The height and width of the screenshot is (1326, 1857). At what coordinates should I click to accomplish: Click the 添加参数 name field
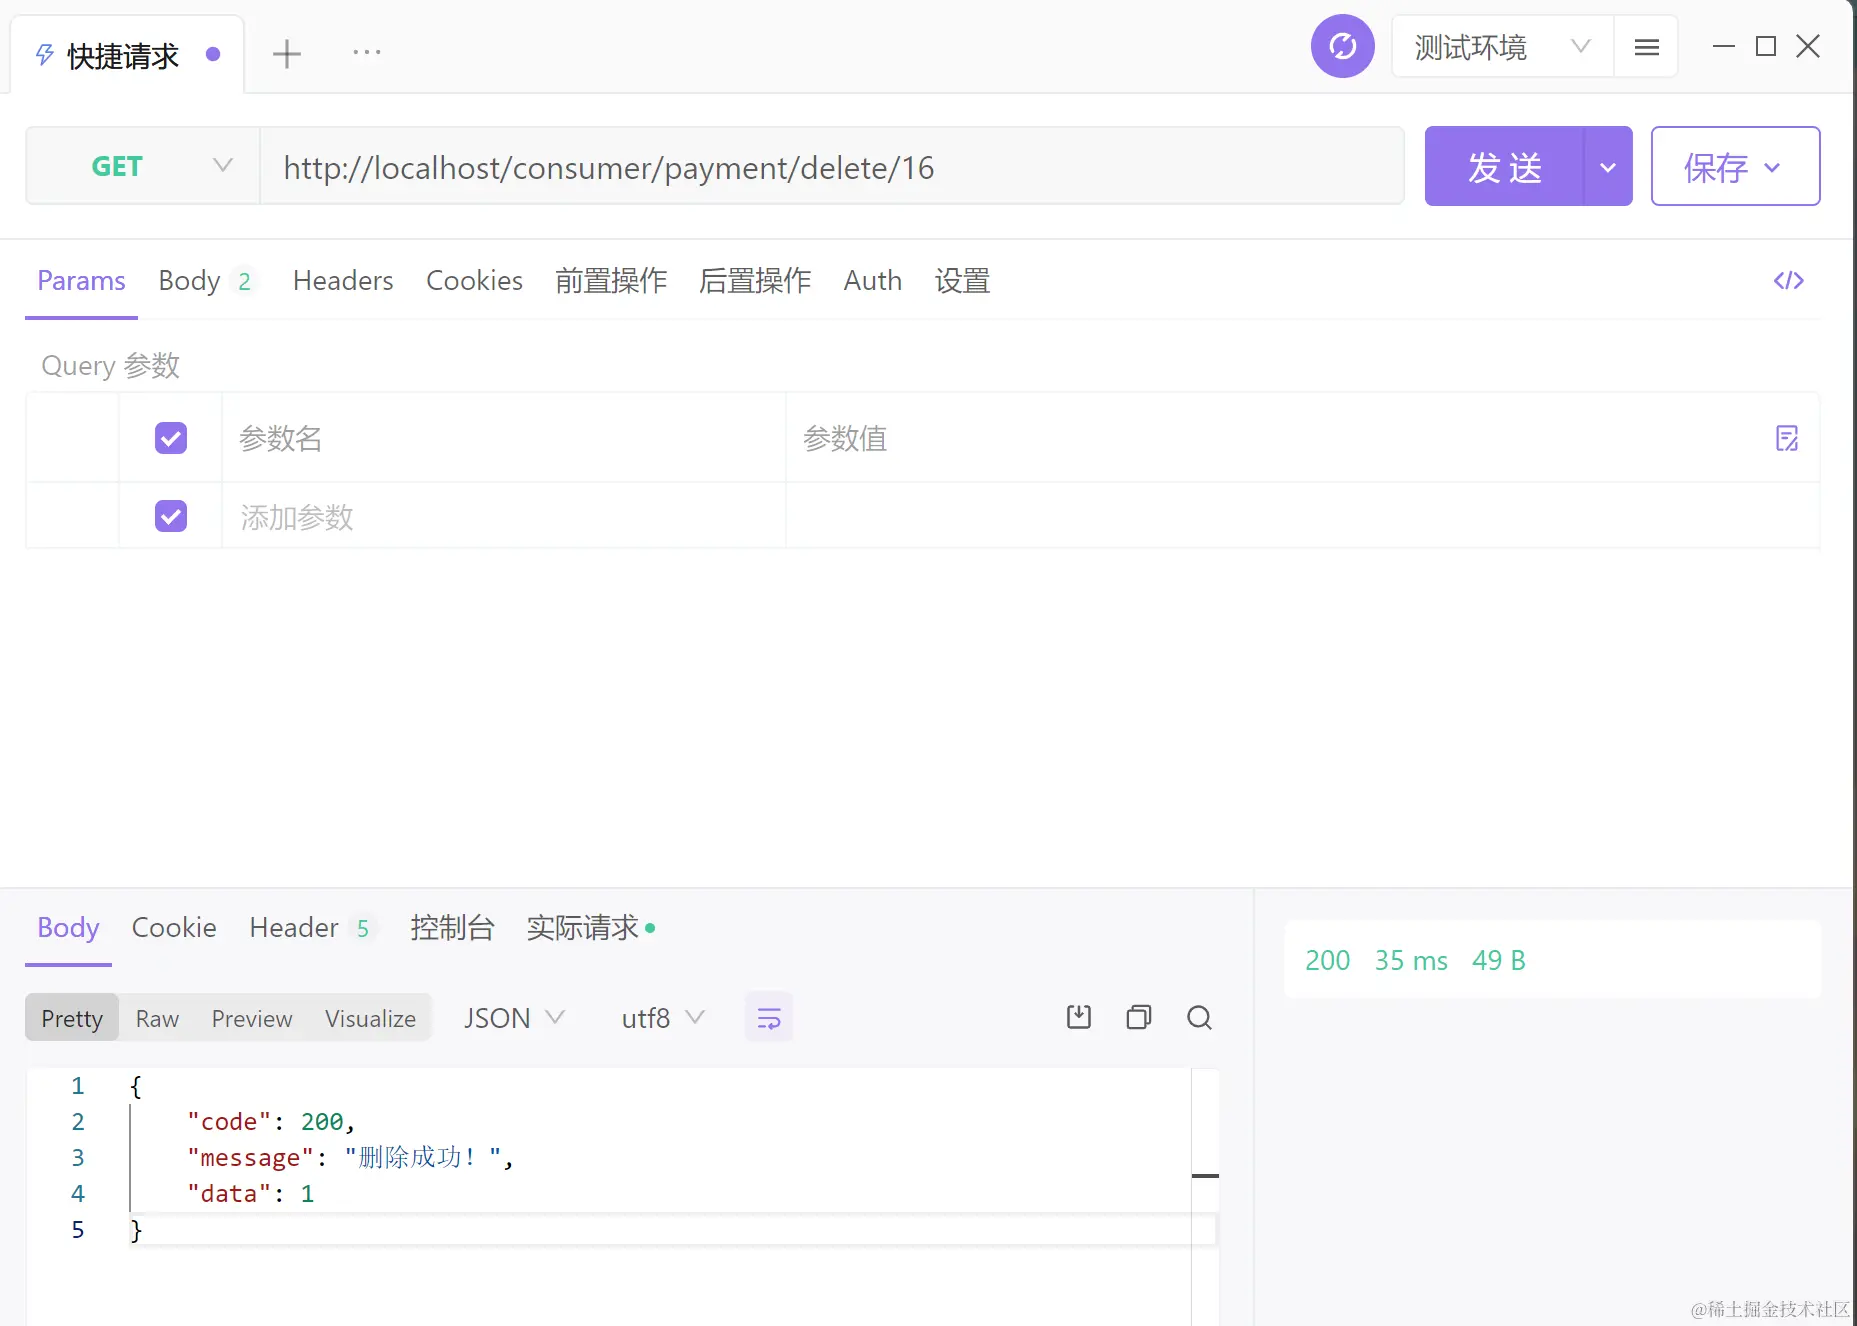pos(504,516)
